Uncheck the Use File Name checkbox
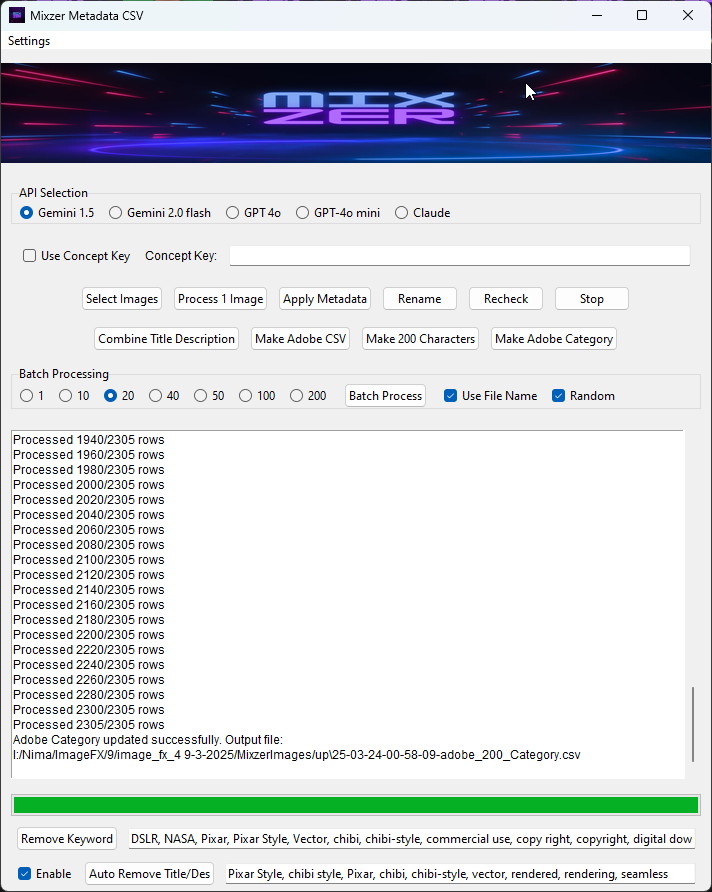Image resolution: width=712 pixels, height=892 pixels. pos(451,396)
